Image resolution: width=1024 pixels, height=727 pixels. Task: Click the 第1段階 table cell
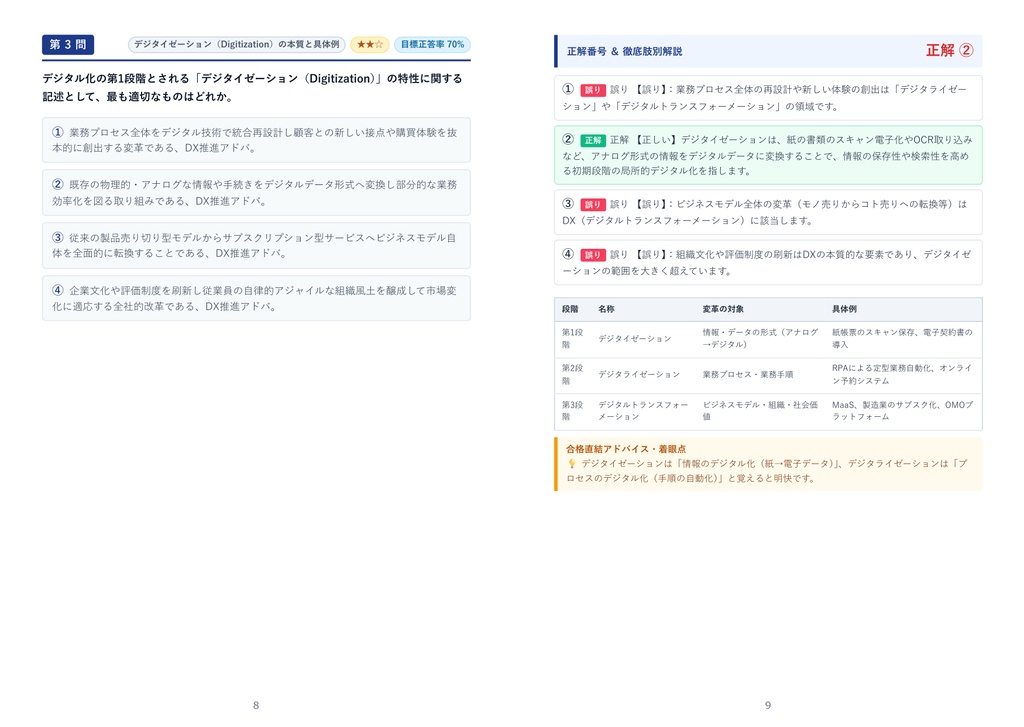click(x=573, y=338)
